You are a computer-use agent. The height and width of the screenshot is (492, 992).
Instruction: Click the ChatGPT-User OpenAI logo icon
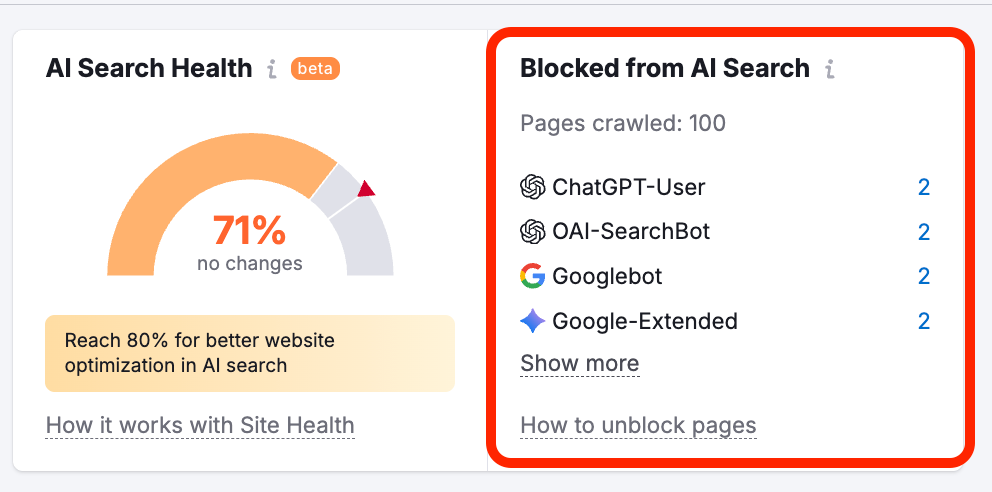click(x=533, y=187)
